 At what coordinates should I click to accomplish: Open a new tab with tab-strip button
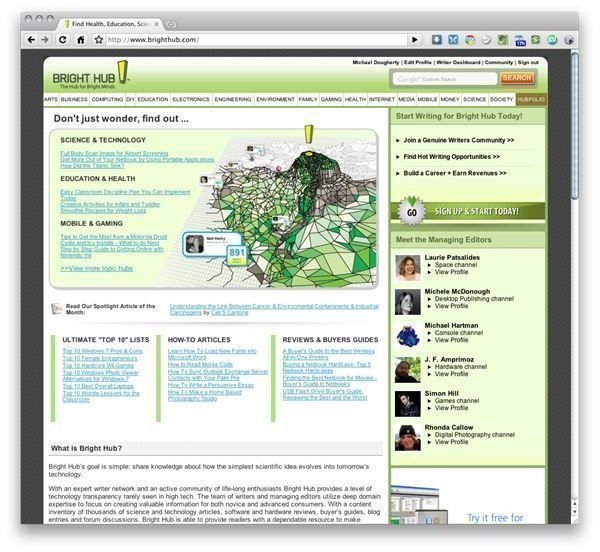coord(171,24)
